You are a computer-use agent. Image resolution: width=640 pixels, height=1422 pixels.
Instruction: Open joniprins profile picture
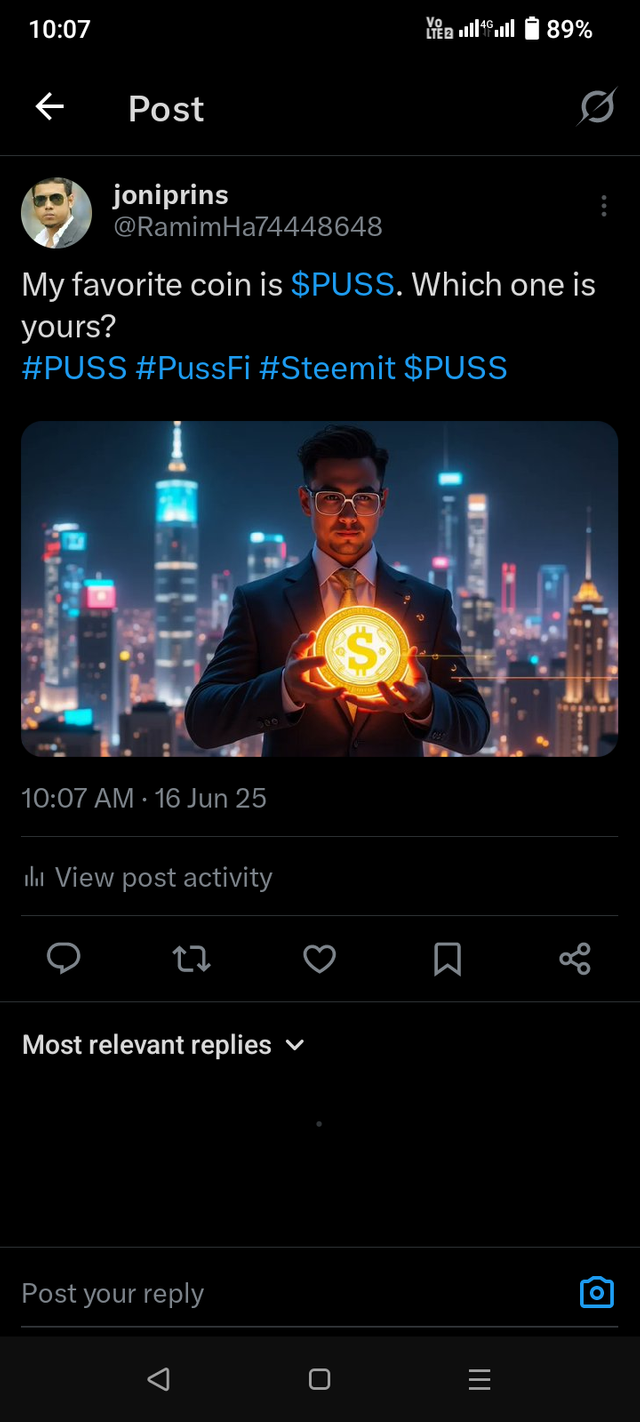pos(56,213)
